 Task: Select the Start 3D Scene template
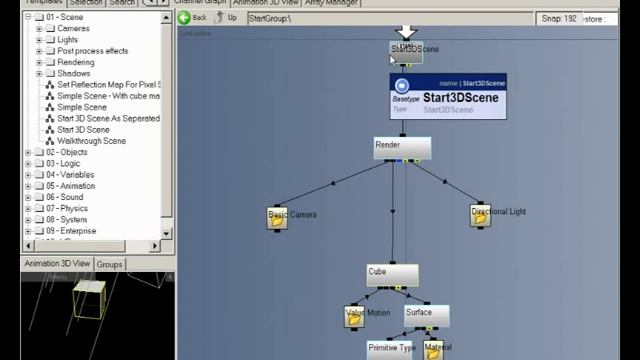point(83,130)
